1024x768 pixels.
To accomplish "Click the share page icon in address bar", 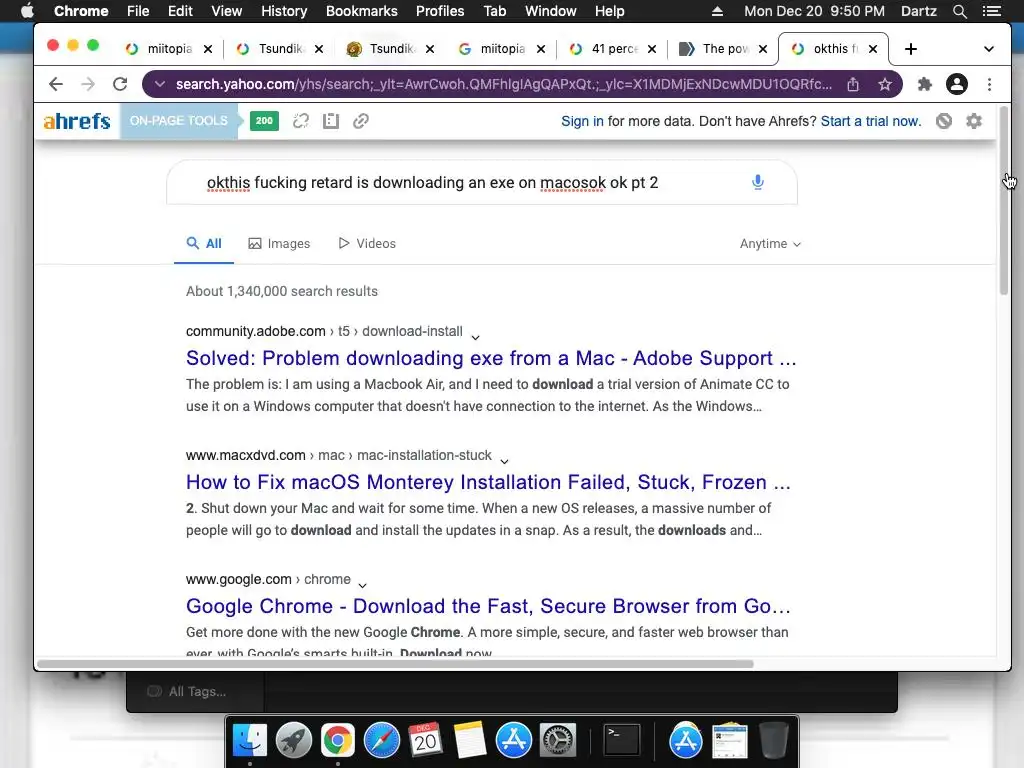I will pos(853,84).
